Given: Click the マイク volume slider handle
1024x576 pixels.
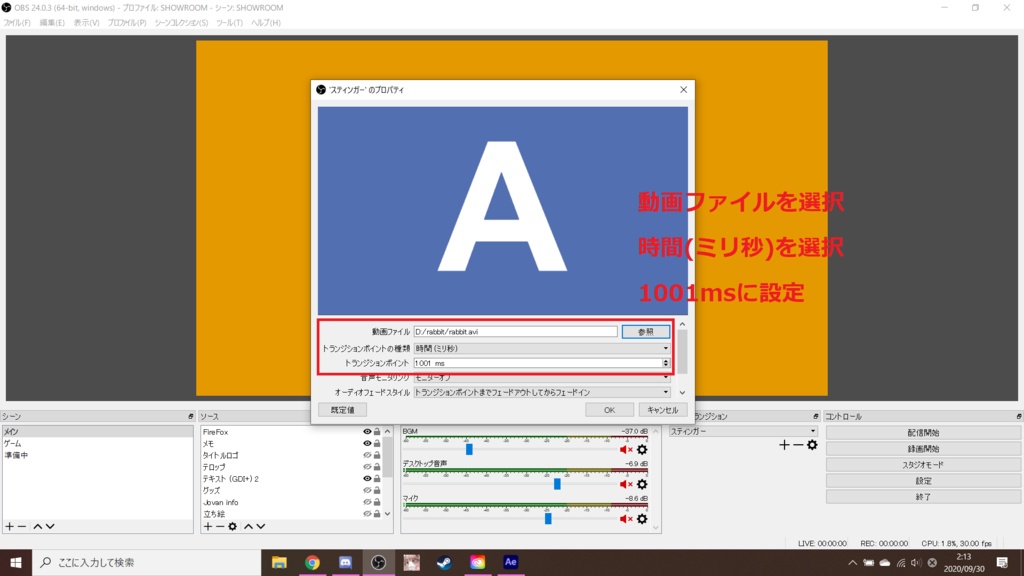Looking at the screenshot, I should (547, 519).
